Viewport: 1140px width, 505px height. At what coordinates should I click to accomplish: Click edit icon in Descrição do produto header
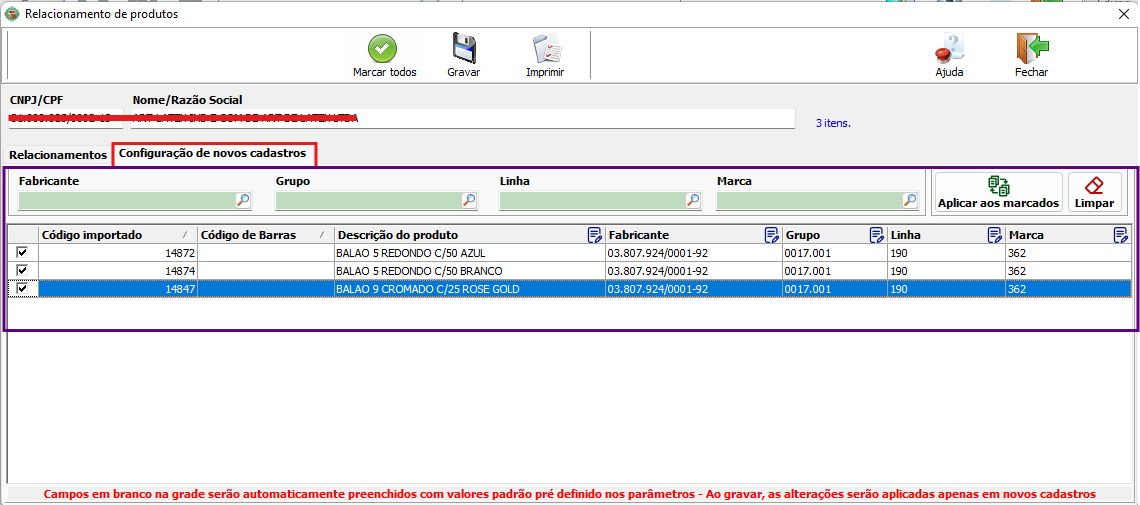tap(595, 235)
